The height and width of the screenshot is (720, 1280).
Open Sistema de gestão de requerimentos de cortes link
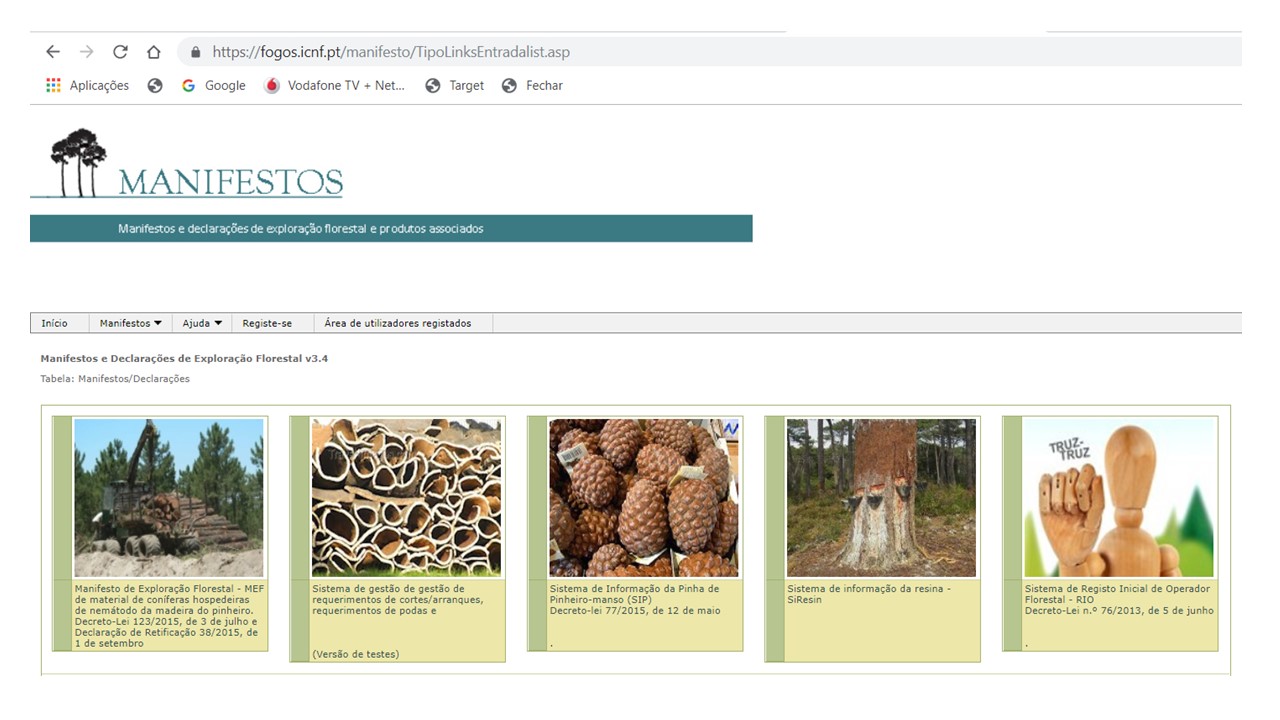(x=400, y=600)
